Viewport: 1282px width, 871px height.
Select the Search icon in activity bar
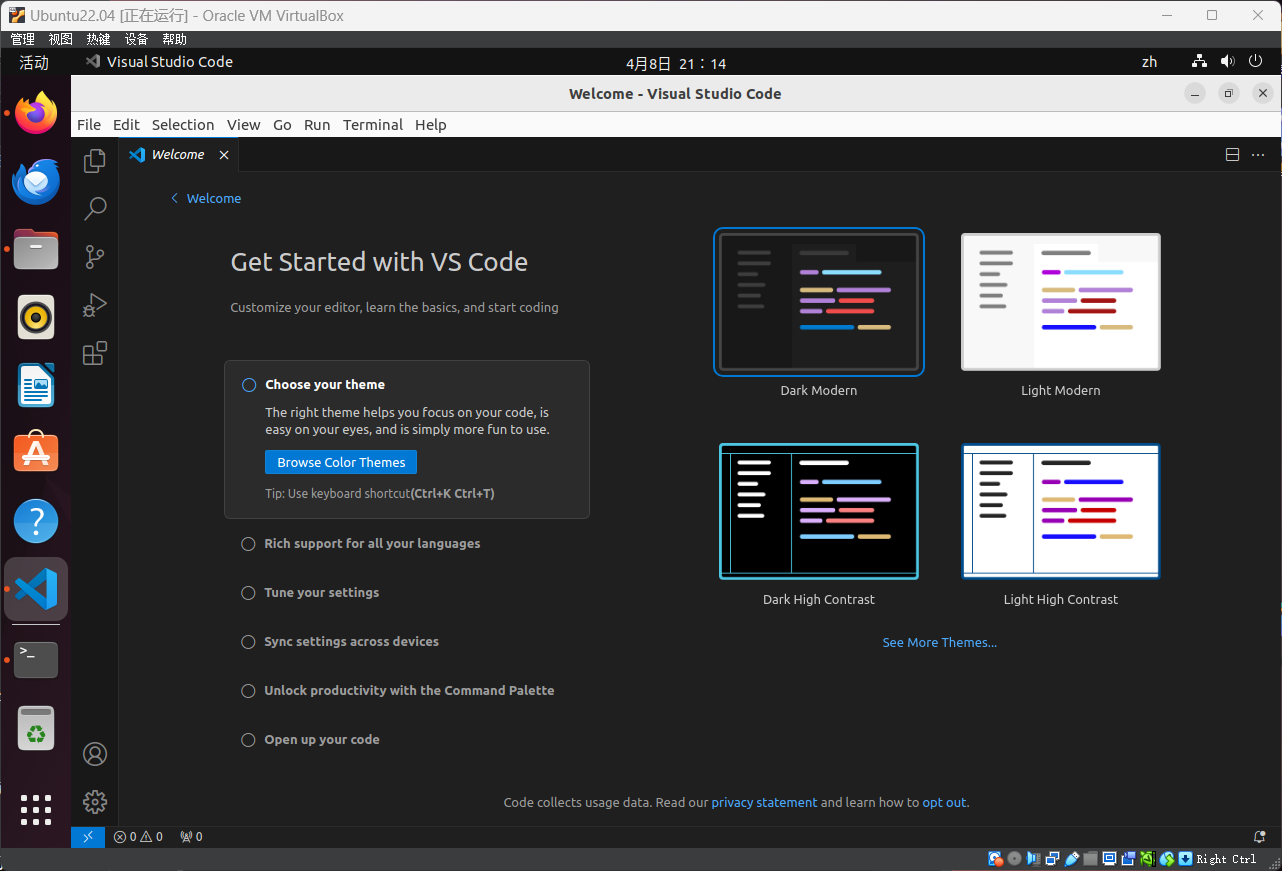pyautogui.click(x=94, y=208)
